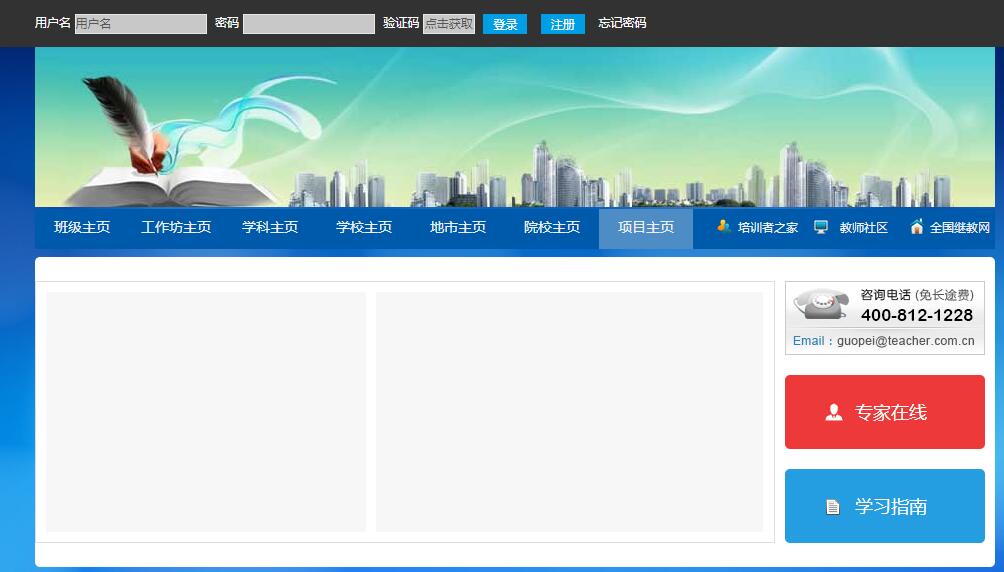This screenshot has height=572, width=1004.
Task: Open the blue 学习指南 button
Action: point(885,506)
